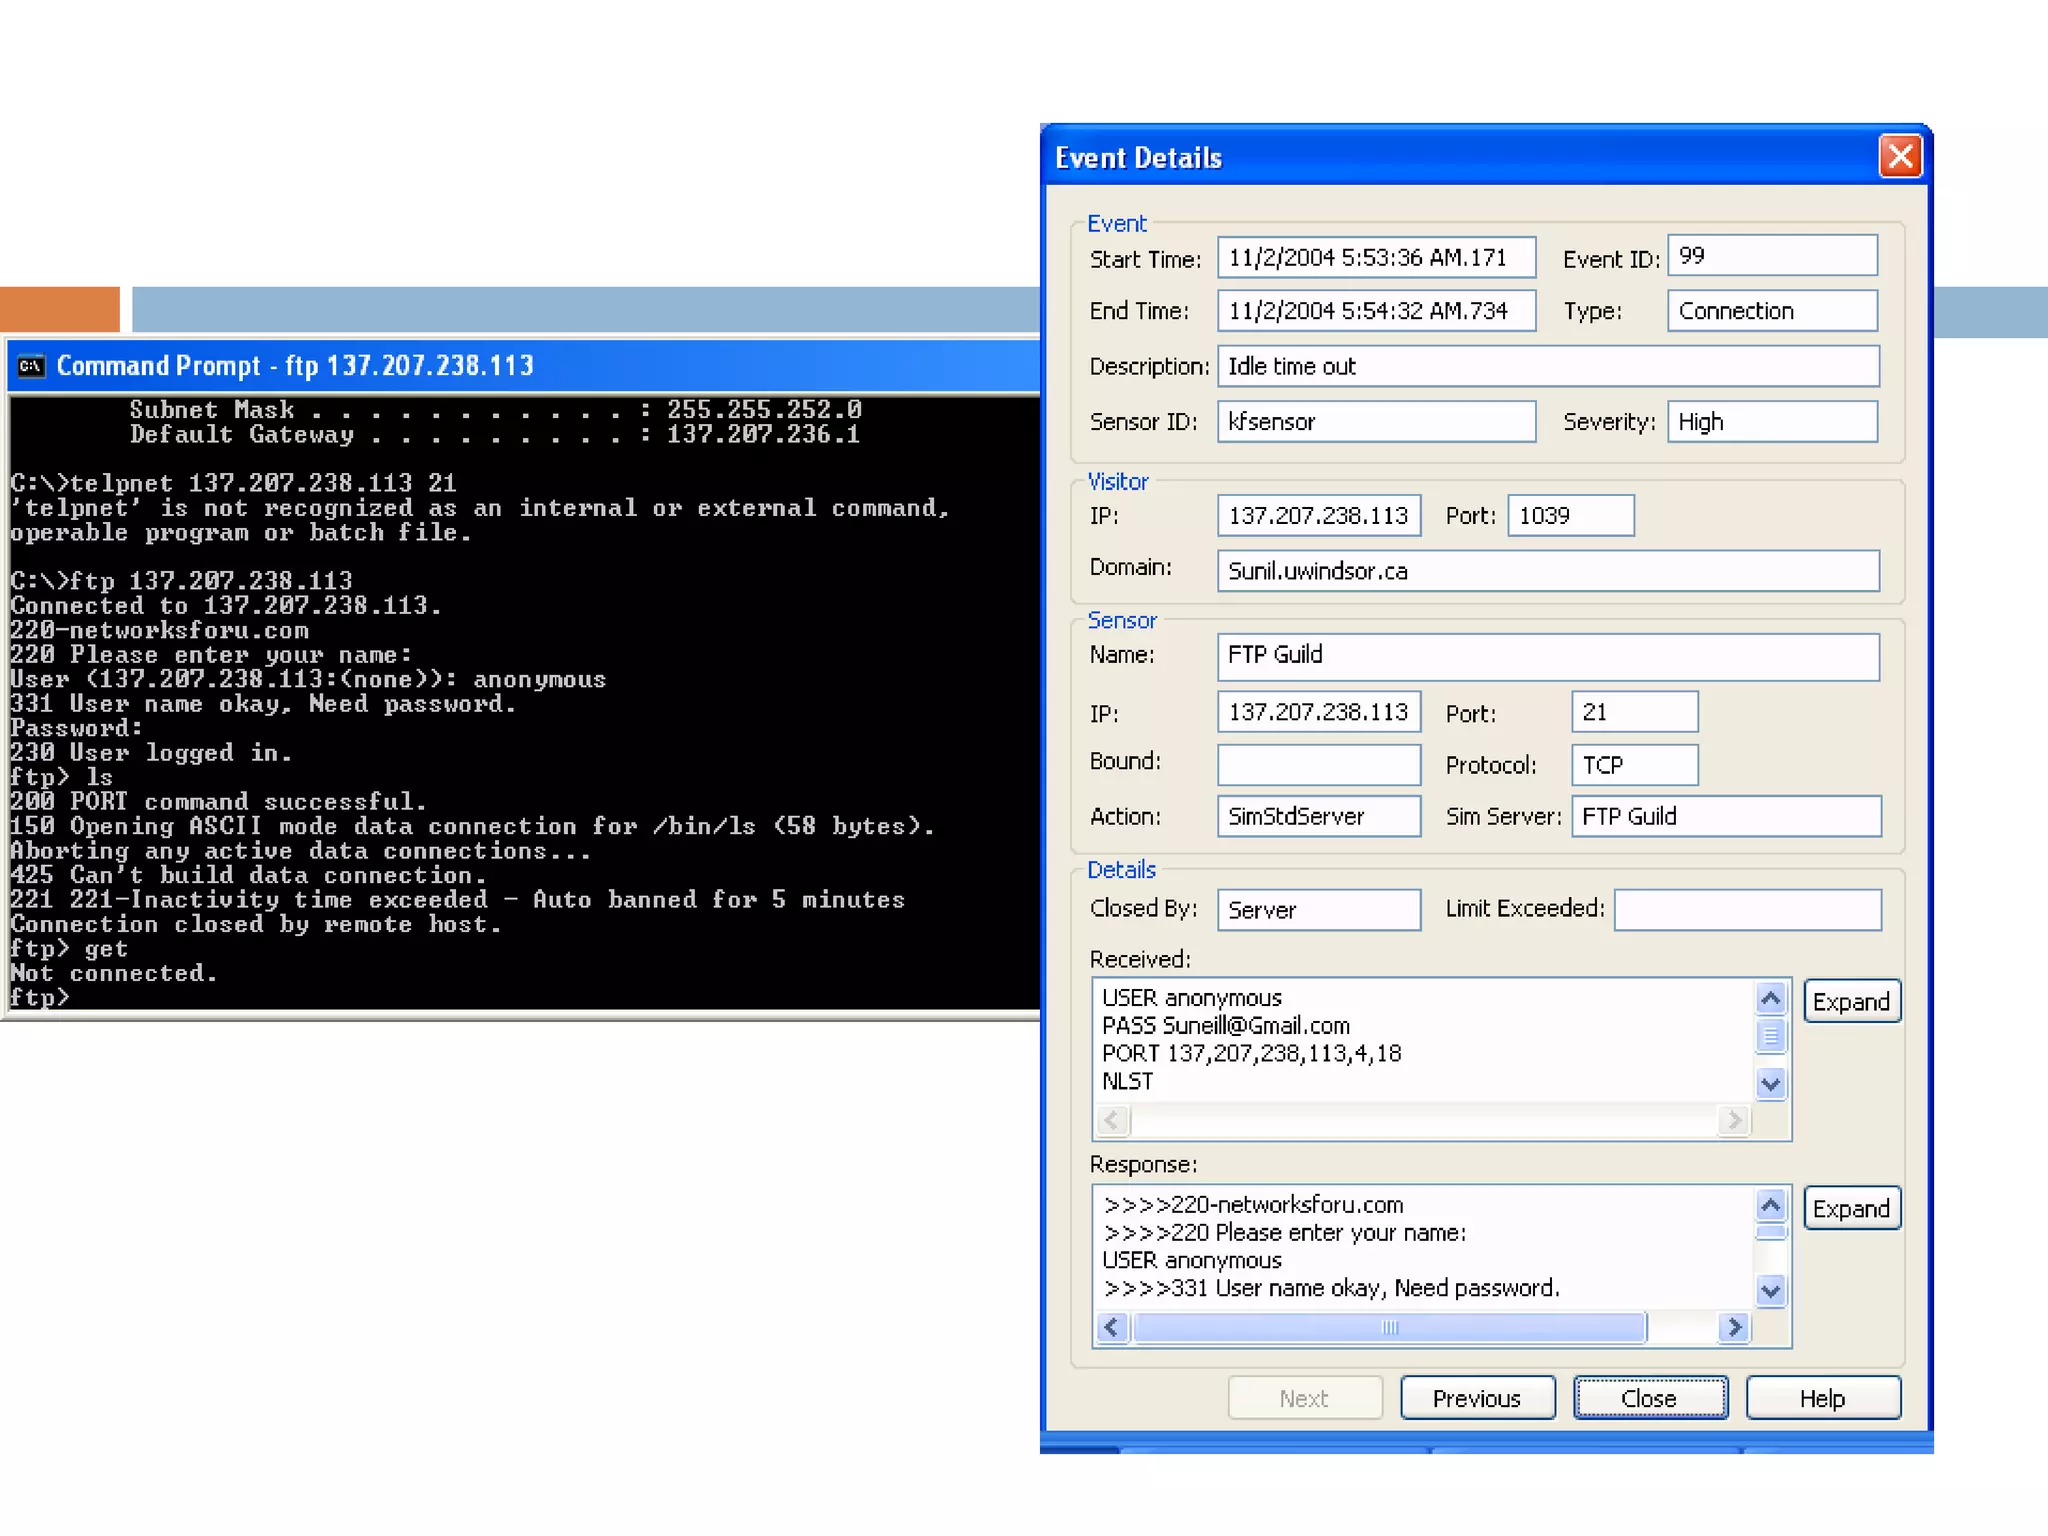Click the Sensor IP field
This screenshot has width=2048, height=1536.
[1319, 711]
